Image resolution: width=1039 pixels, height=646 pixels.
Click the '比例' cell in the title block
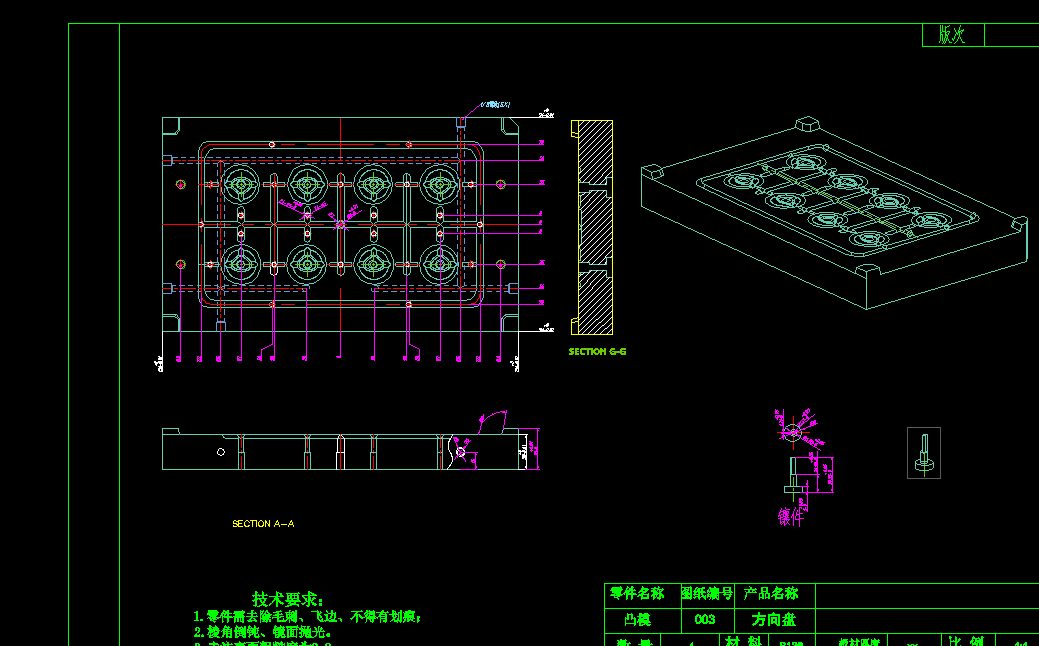(966, 640)
